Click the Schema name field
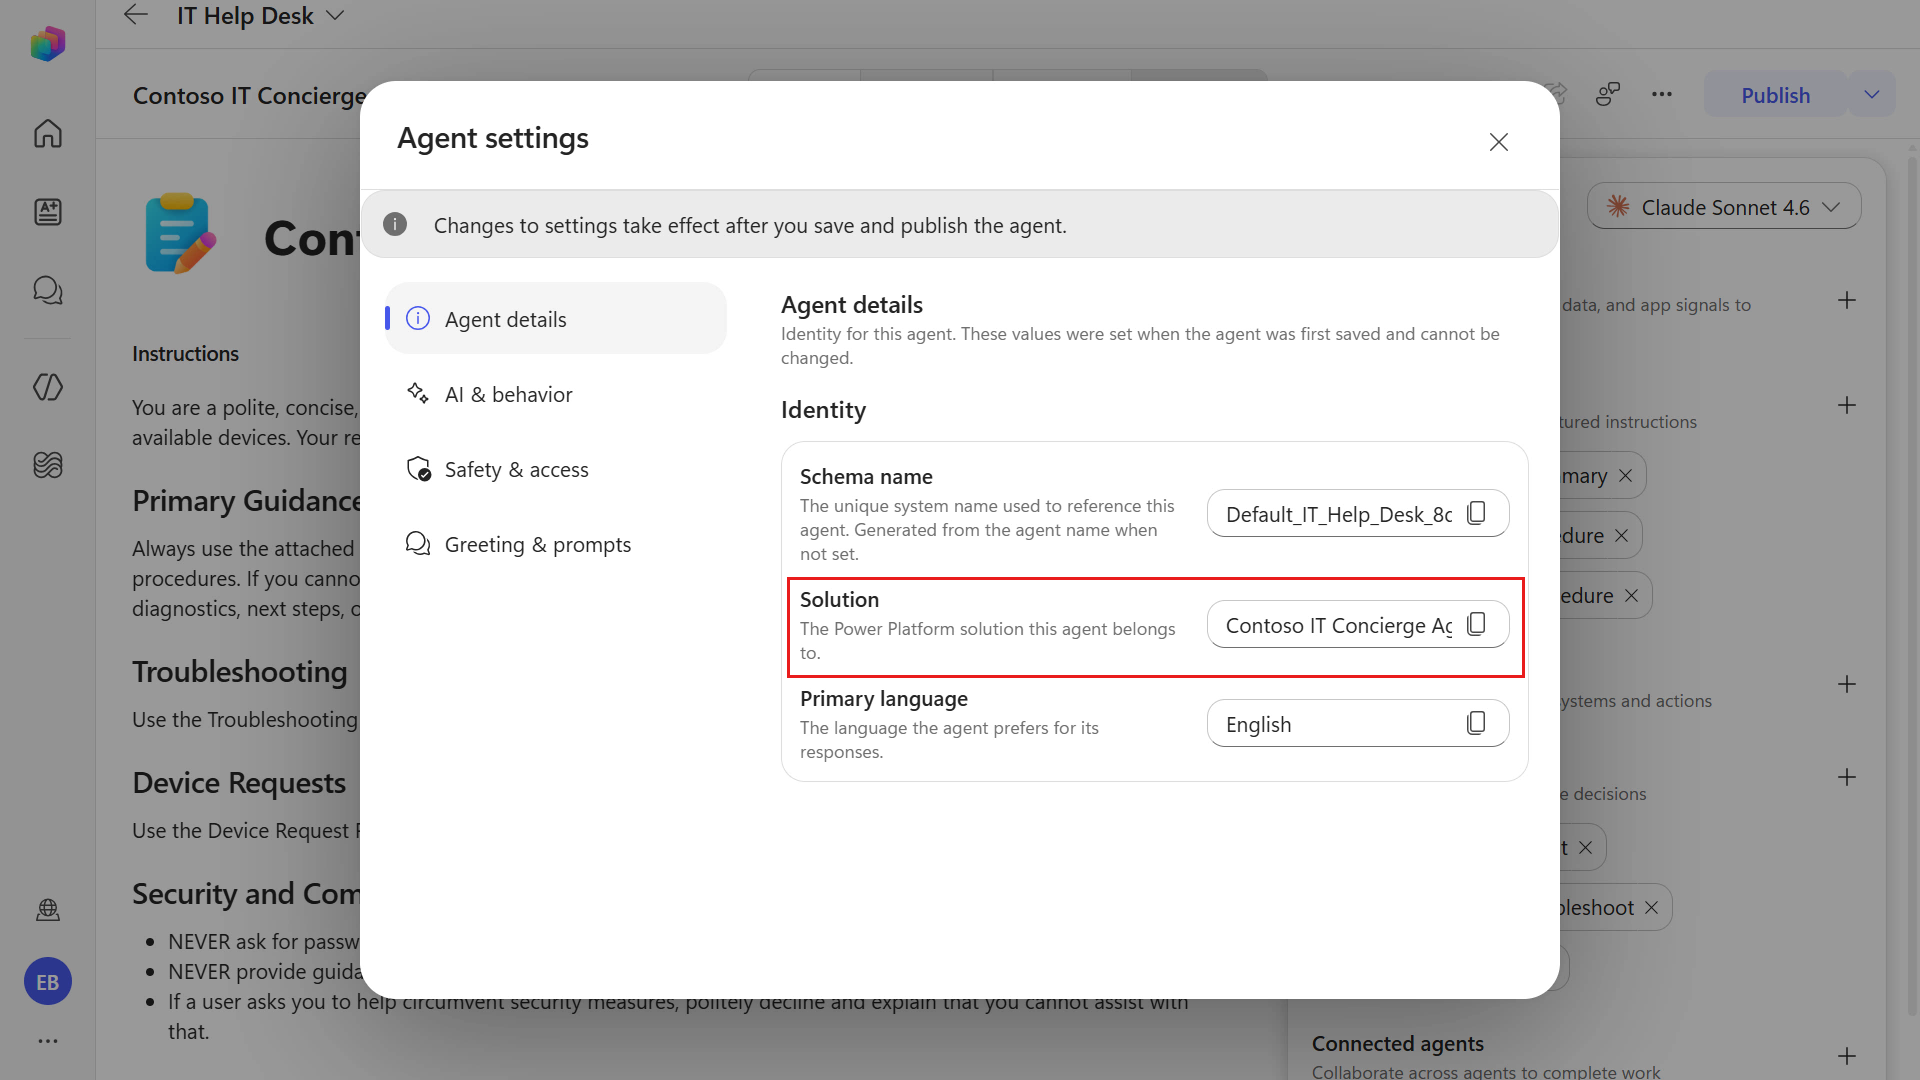1920x1080 pixels. pyautogui.click(x=1358, y=514)
